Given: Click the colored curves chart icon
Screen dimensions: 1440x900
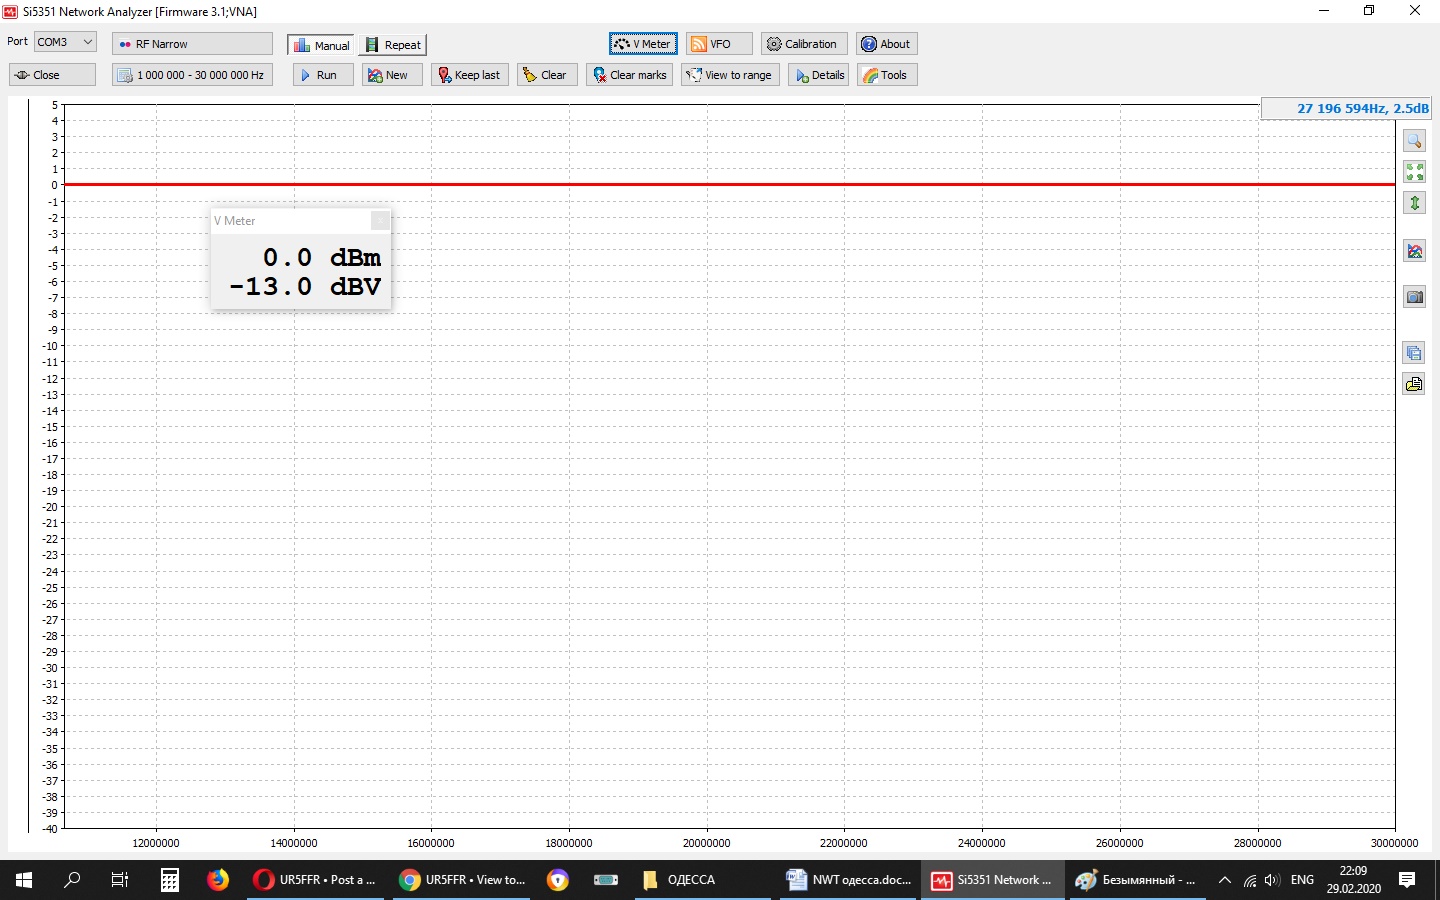Looking at the screenshot, I should pyautogui.click(x=1414, y=251).
